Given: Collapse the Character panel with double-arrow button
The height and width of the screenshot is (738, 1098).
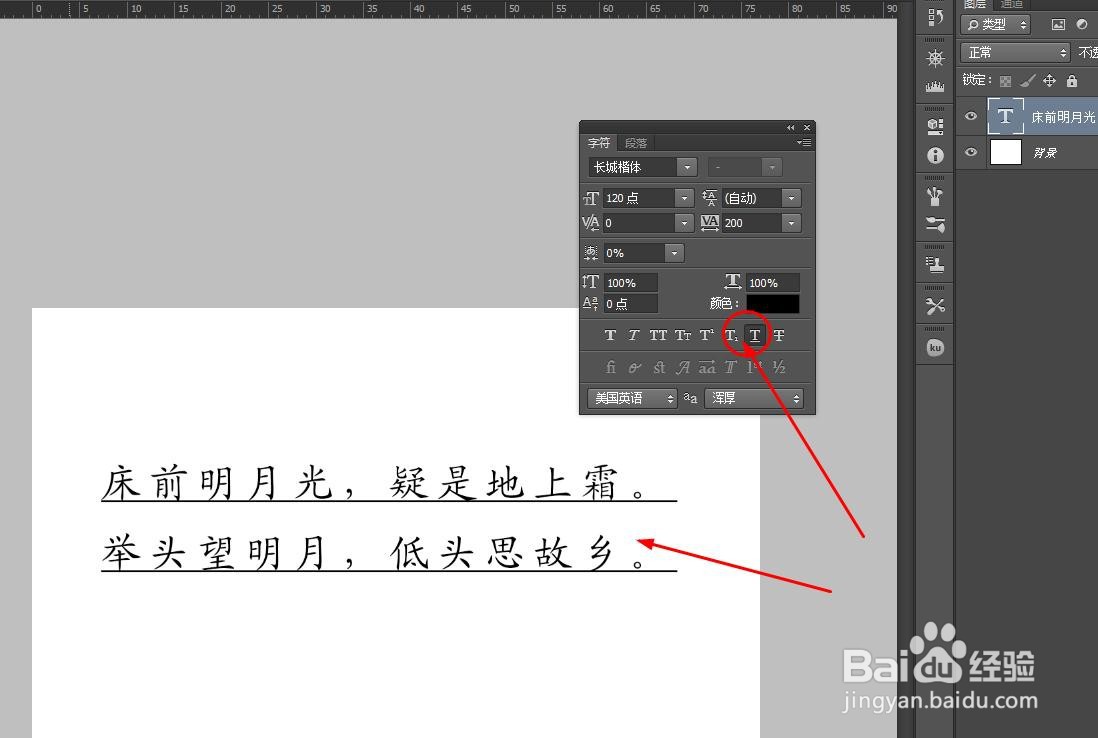Looking at the screenshot, I should (790, 127).
